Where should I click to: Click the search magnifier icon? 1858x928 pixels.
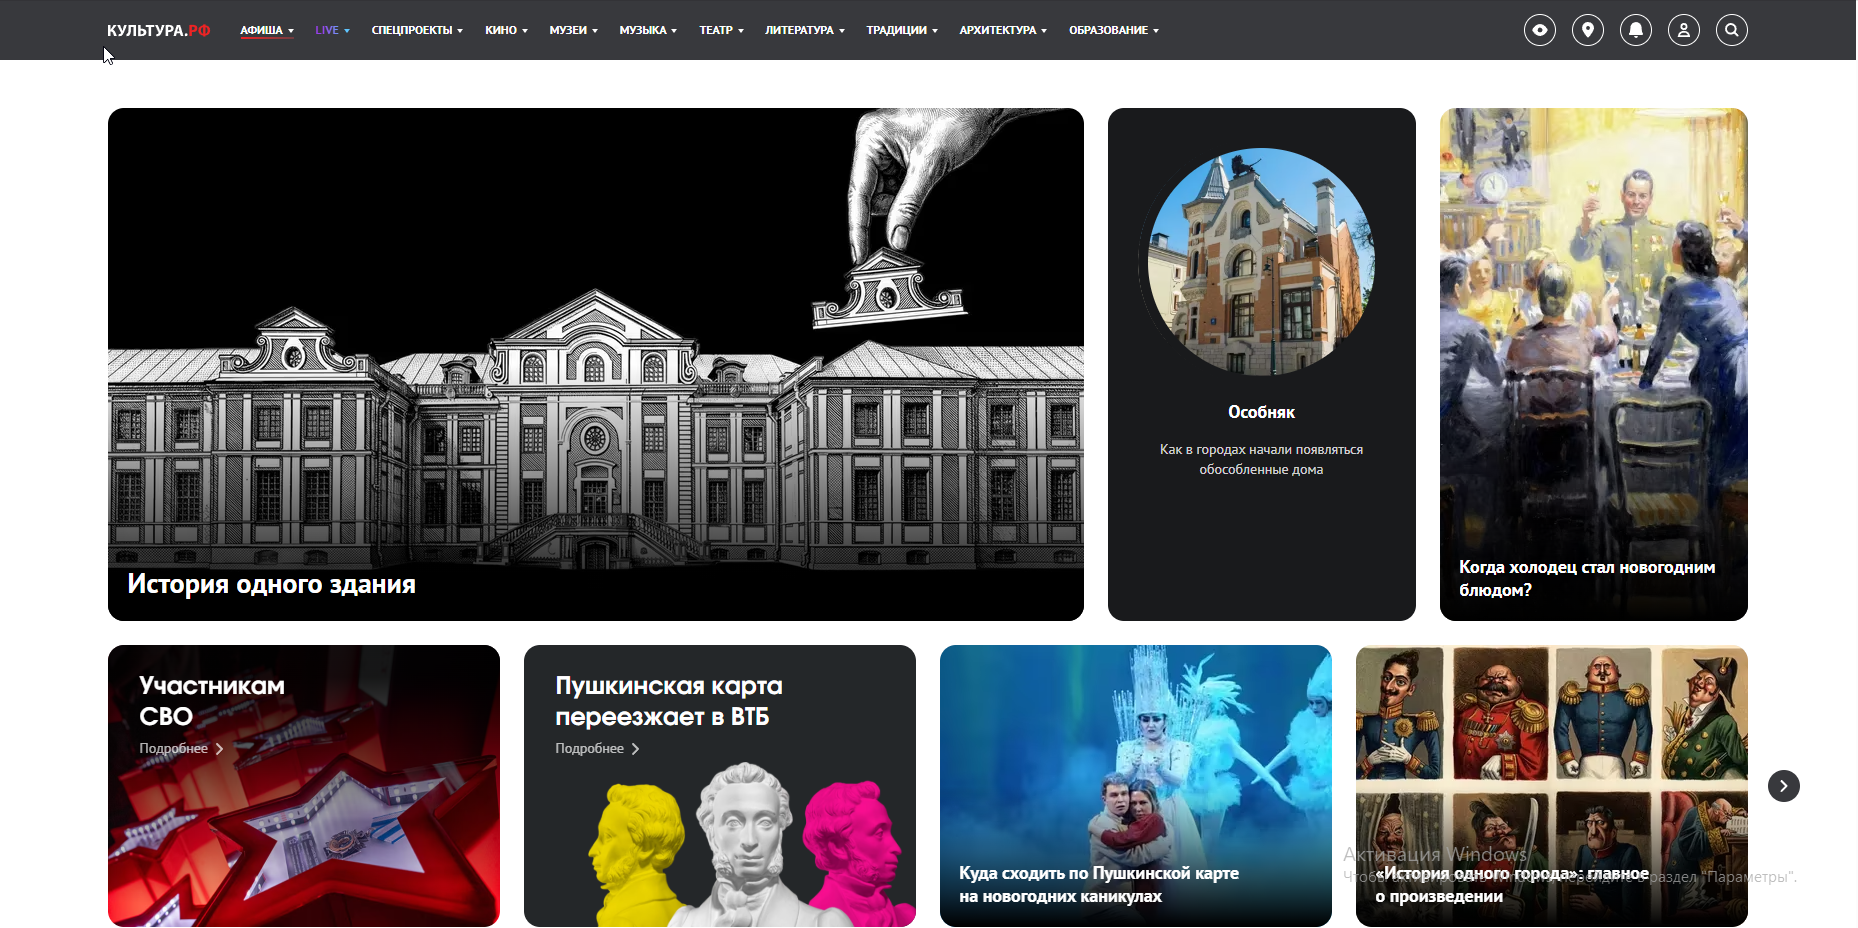pos(1731,30)
